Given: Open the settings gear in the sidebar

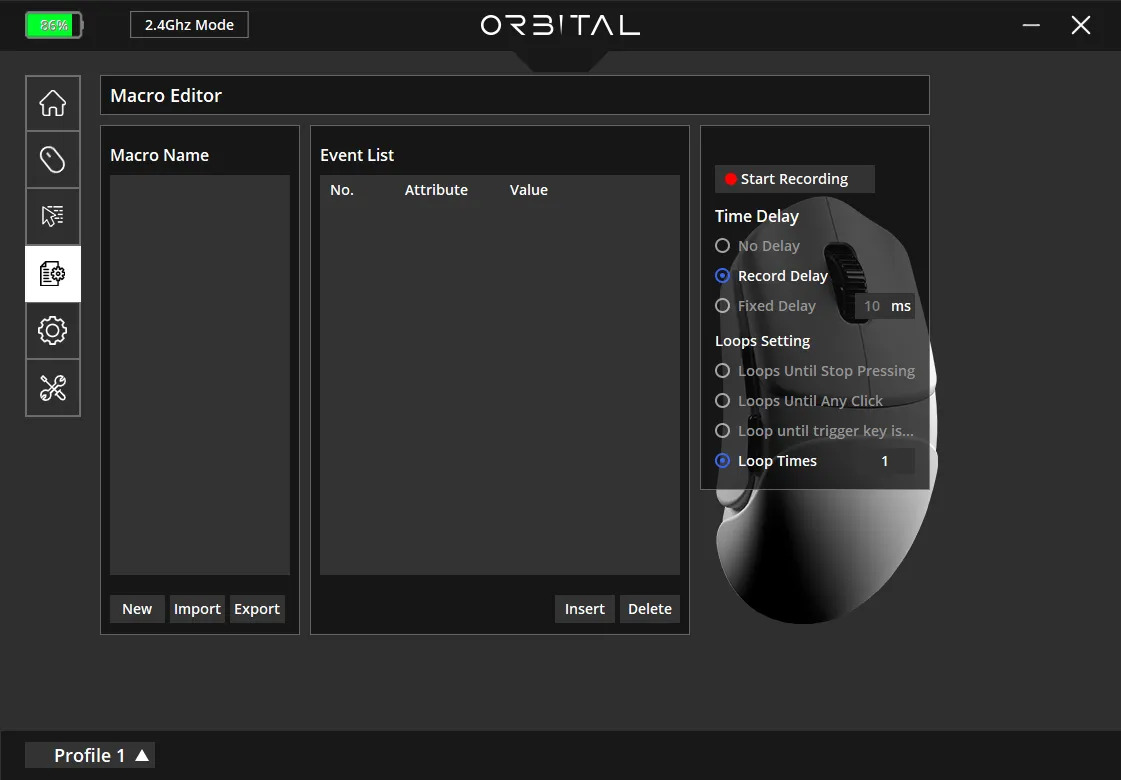Looking at the screenshot, I should click(52, 330).
